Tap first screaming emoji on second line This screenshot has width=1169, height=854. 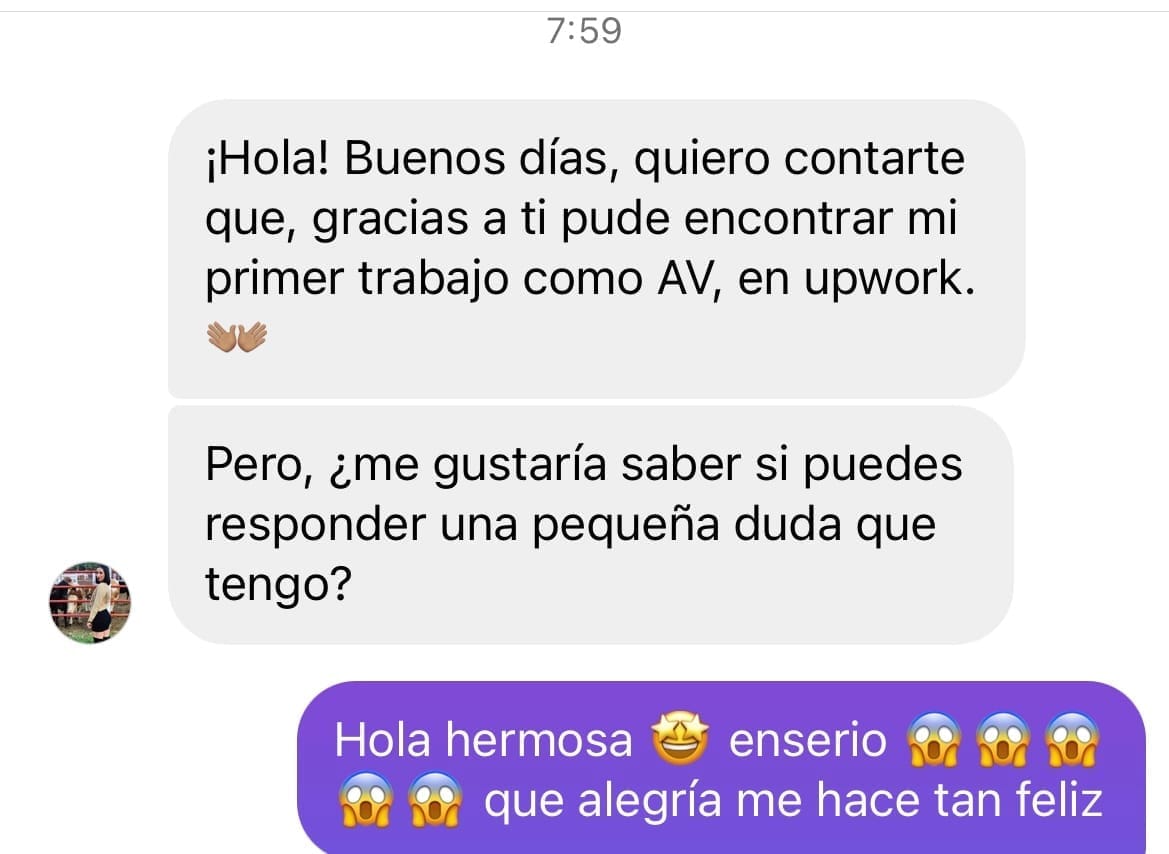(365, 800)
